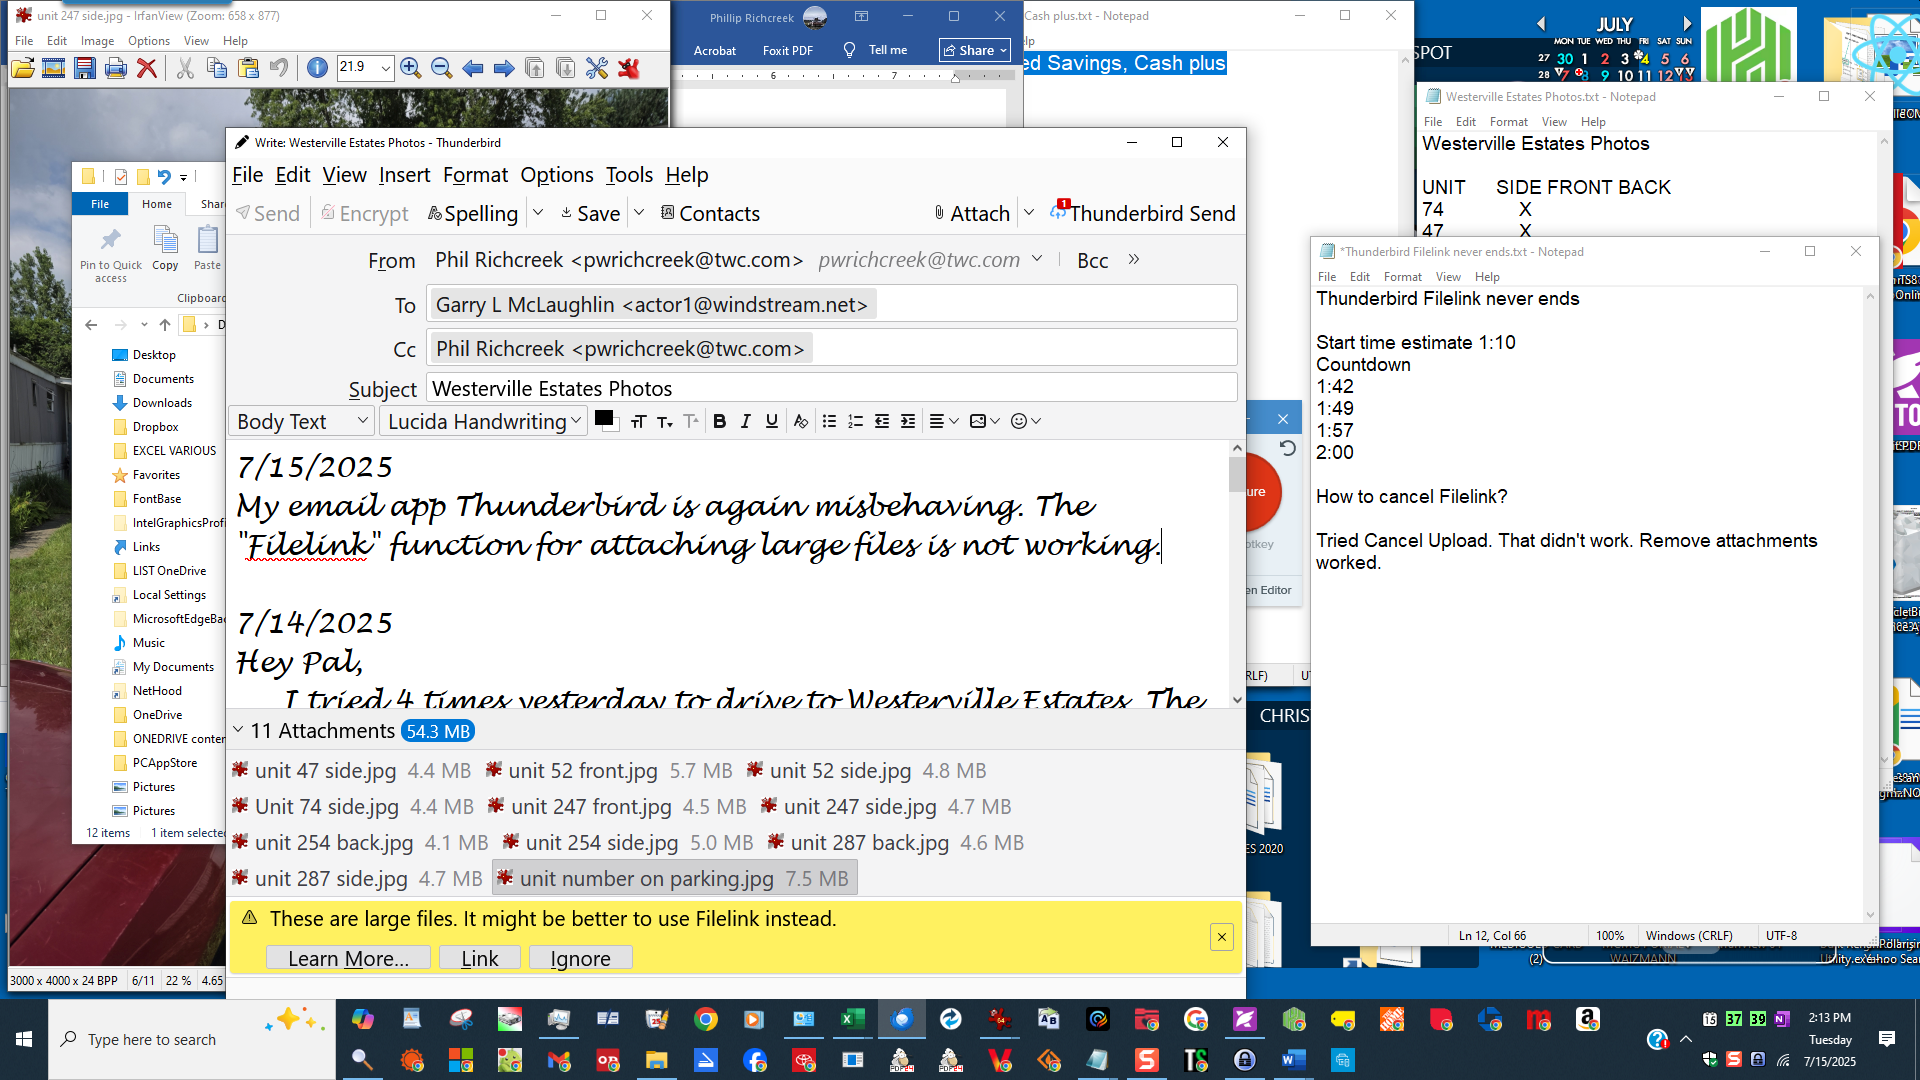
Task: Change the font from Lucida Handwriting
Action: [x=478, y=421]
